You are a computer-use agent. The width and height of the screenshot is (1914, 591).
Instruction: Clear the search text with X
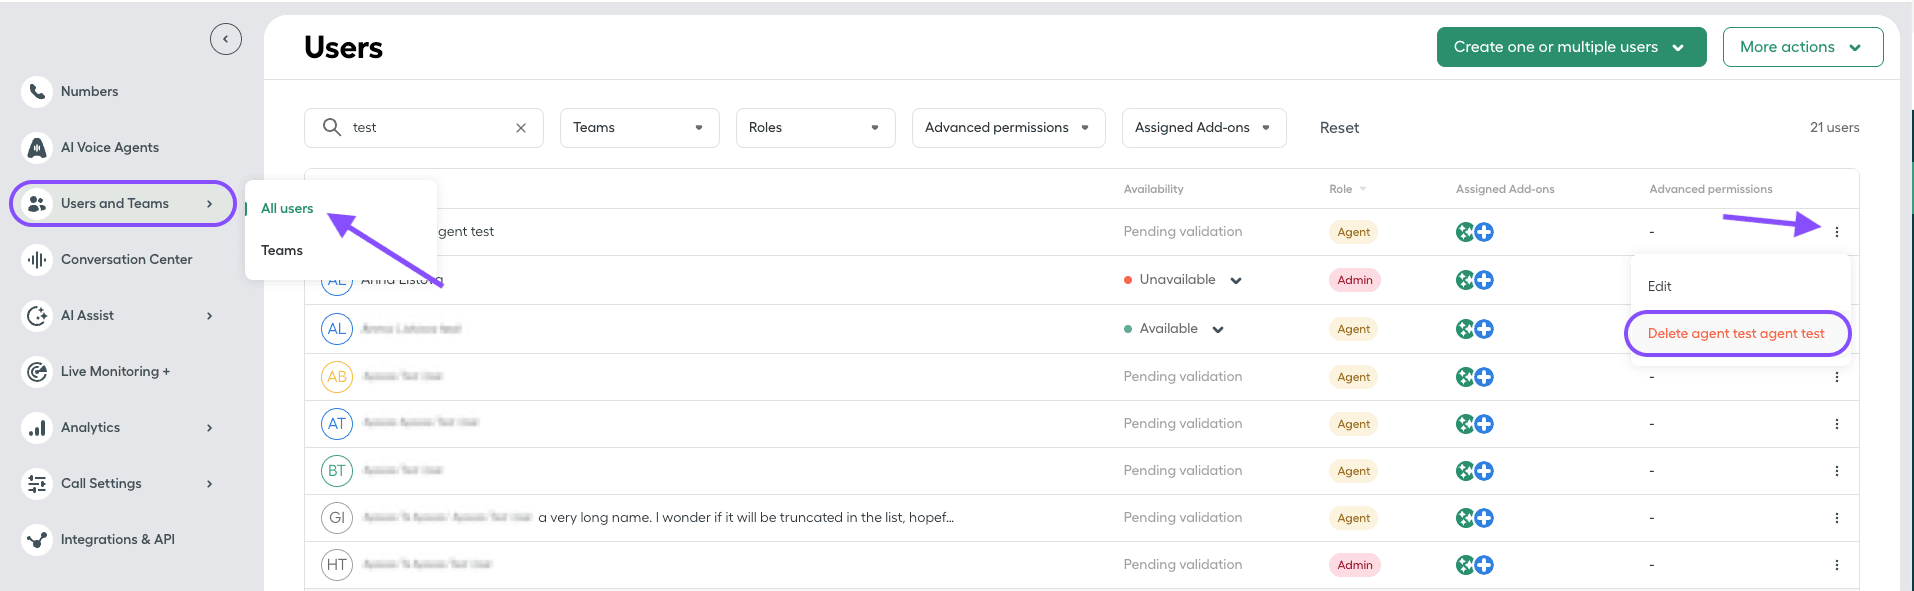pyautogui.click(x=521, y=128)
